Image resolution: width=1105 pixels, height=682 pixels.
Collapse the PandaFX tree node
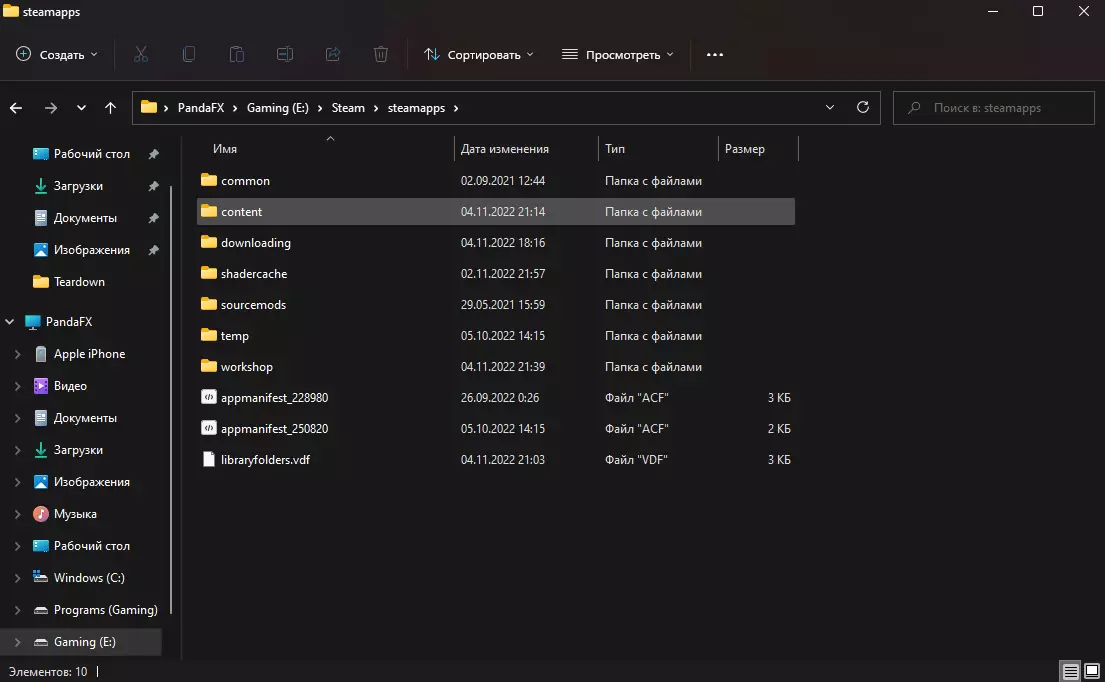[x=10, y=322]
